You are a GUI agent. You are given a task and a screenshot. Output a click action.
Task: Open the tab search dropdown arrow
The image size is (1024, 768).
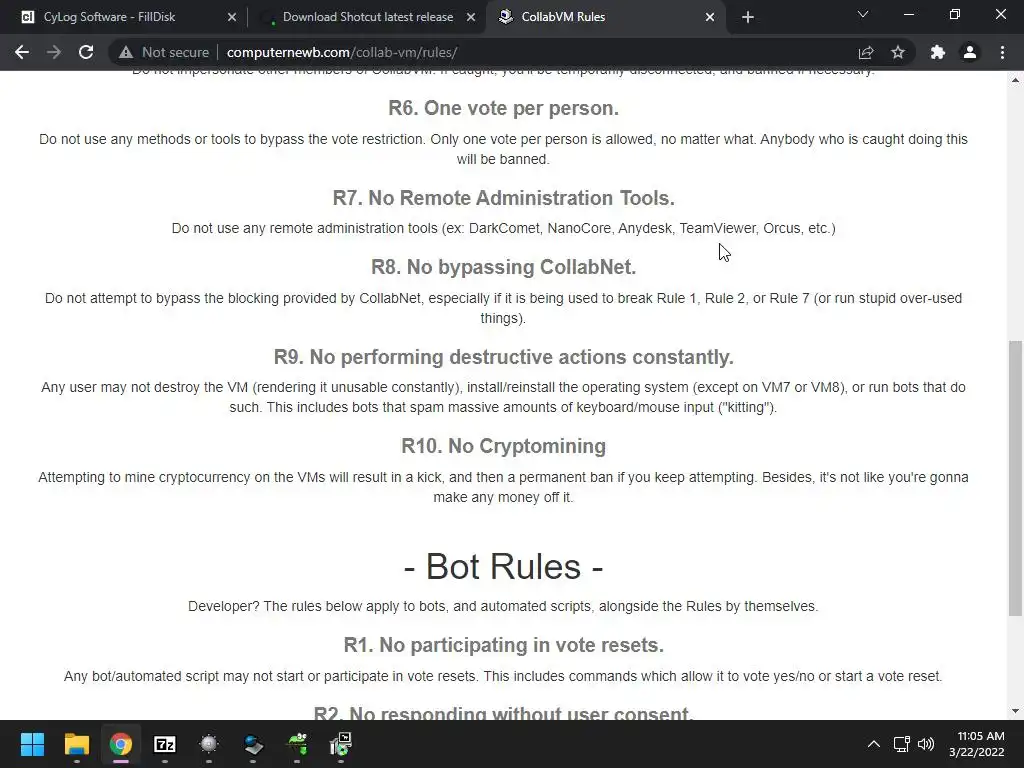click(863, 14)
